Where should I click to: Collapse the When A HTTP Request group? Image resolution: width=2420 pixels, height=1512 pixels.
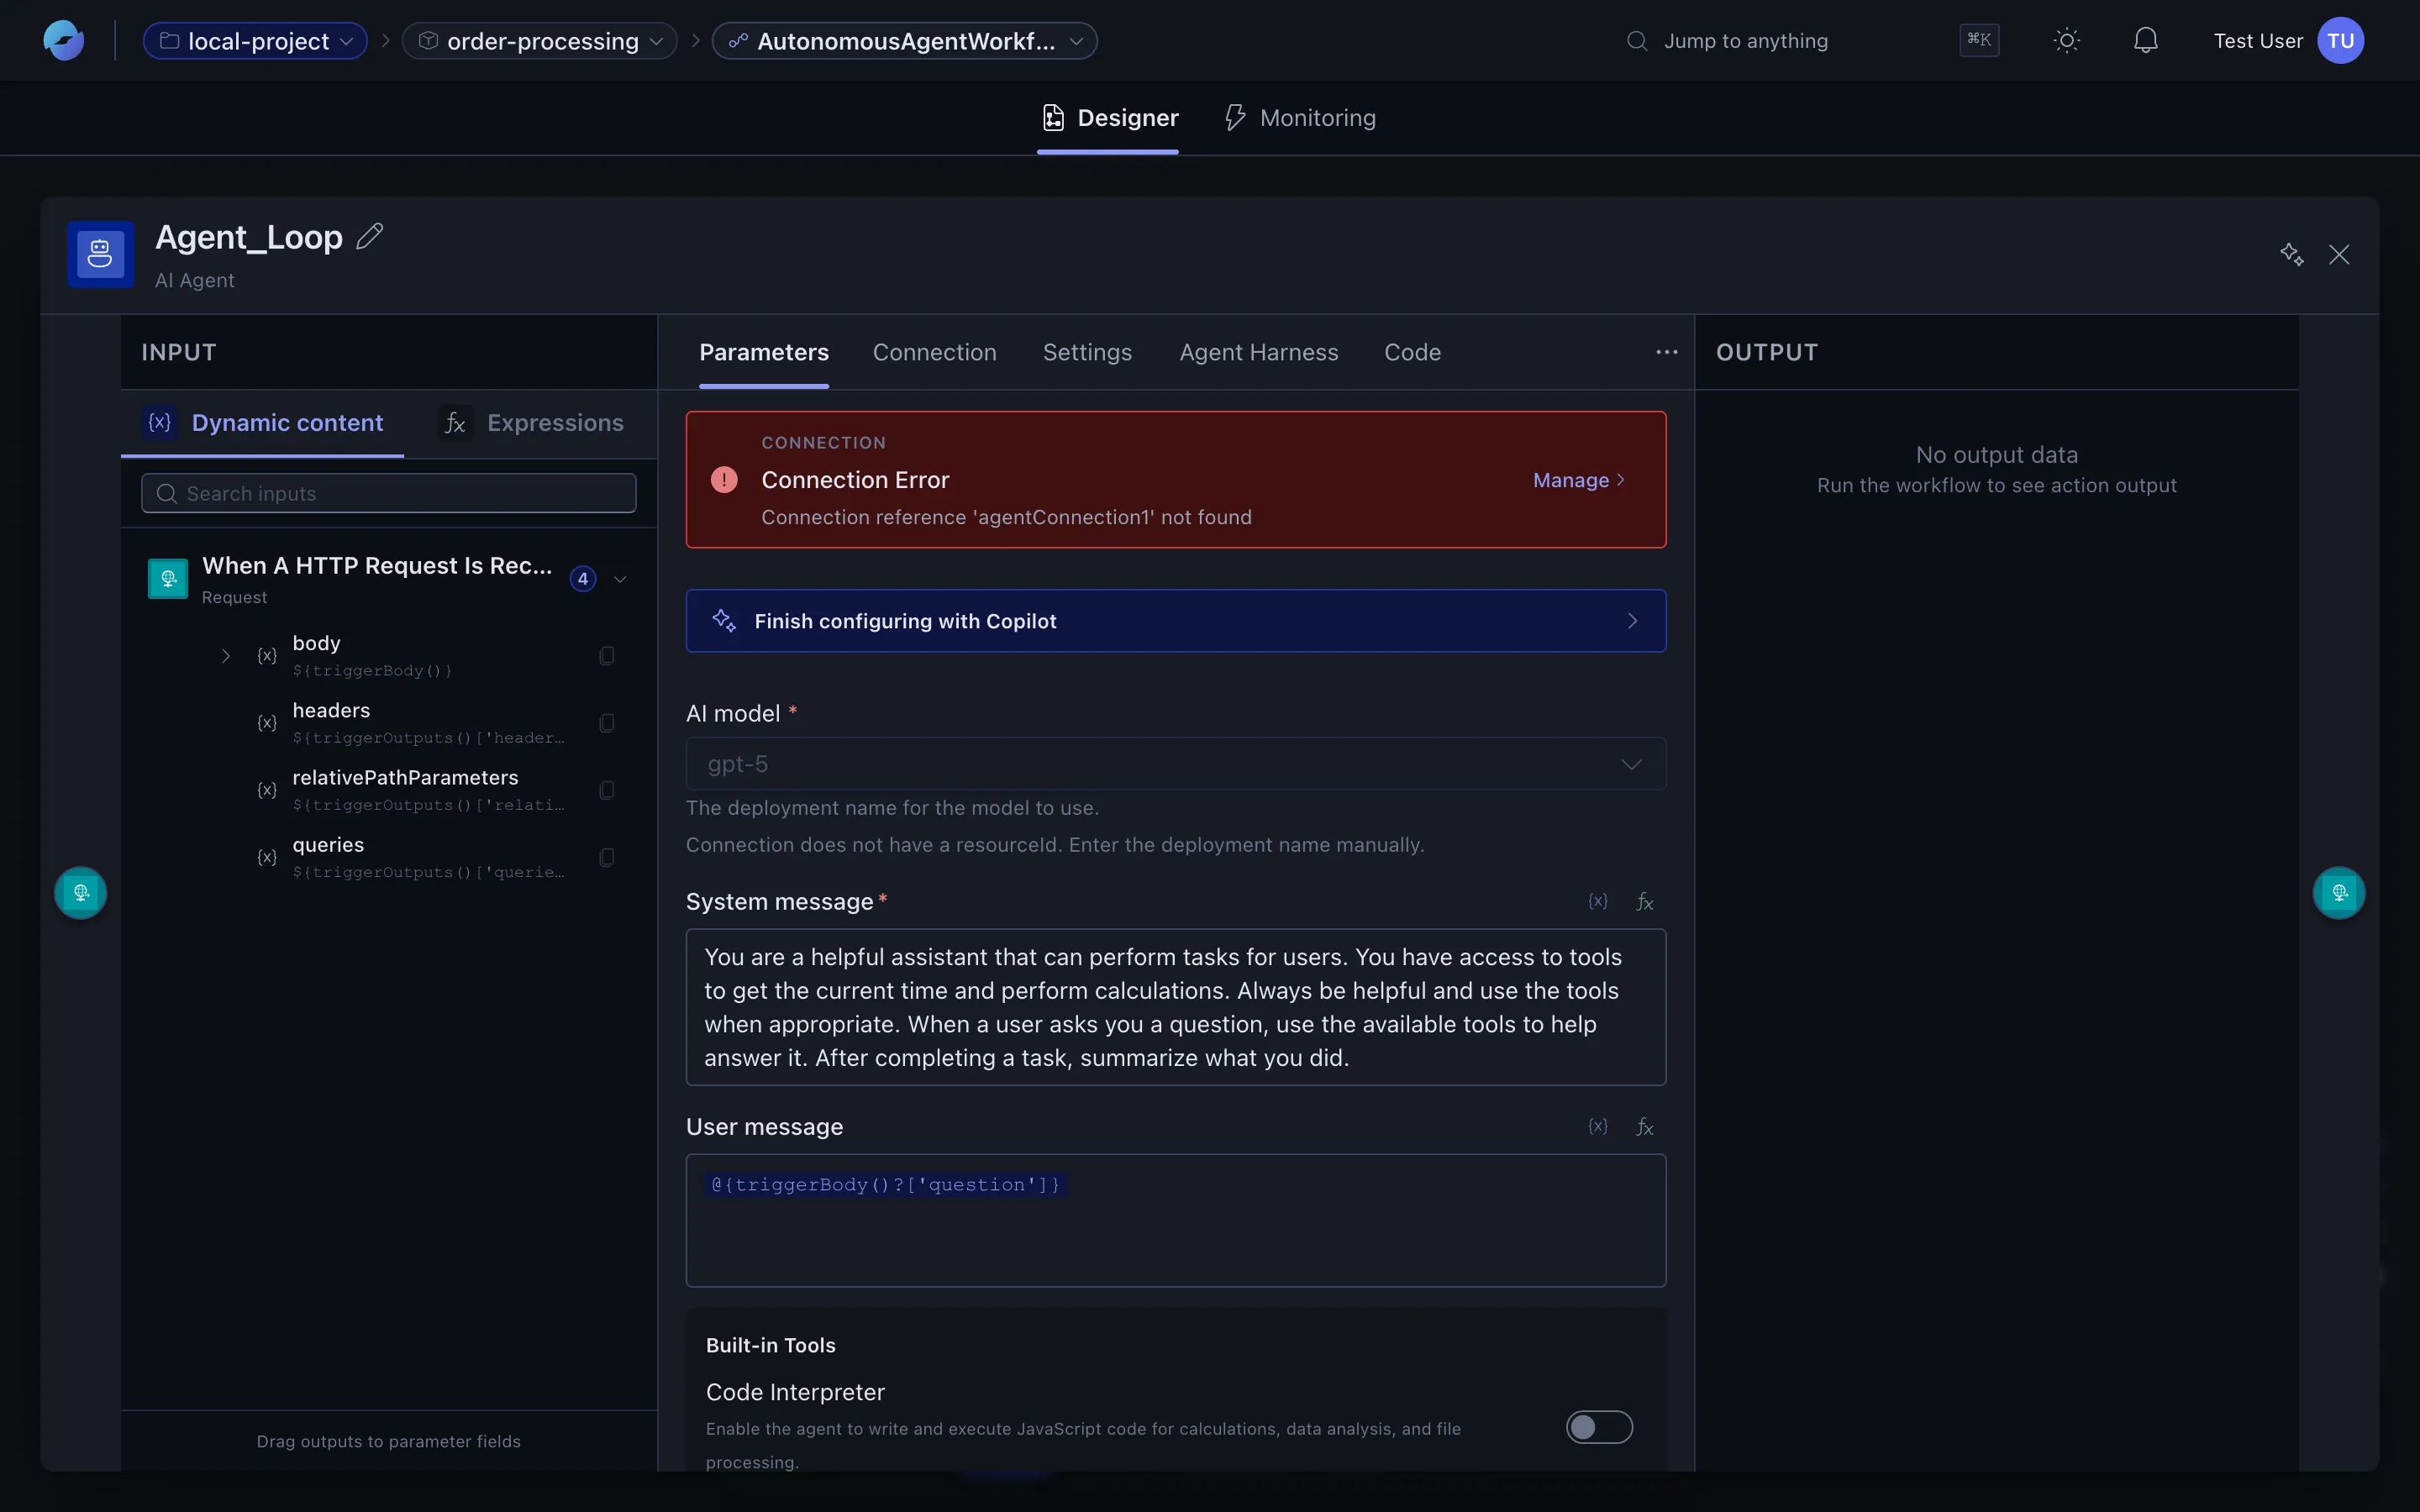click(x=620, y=579)
